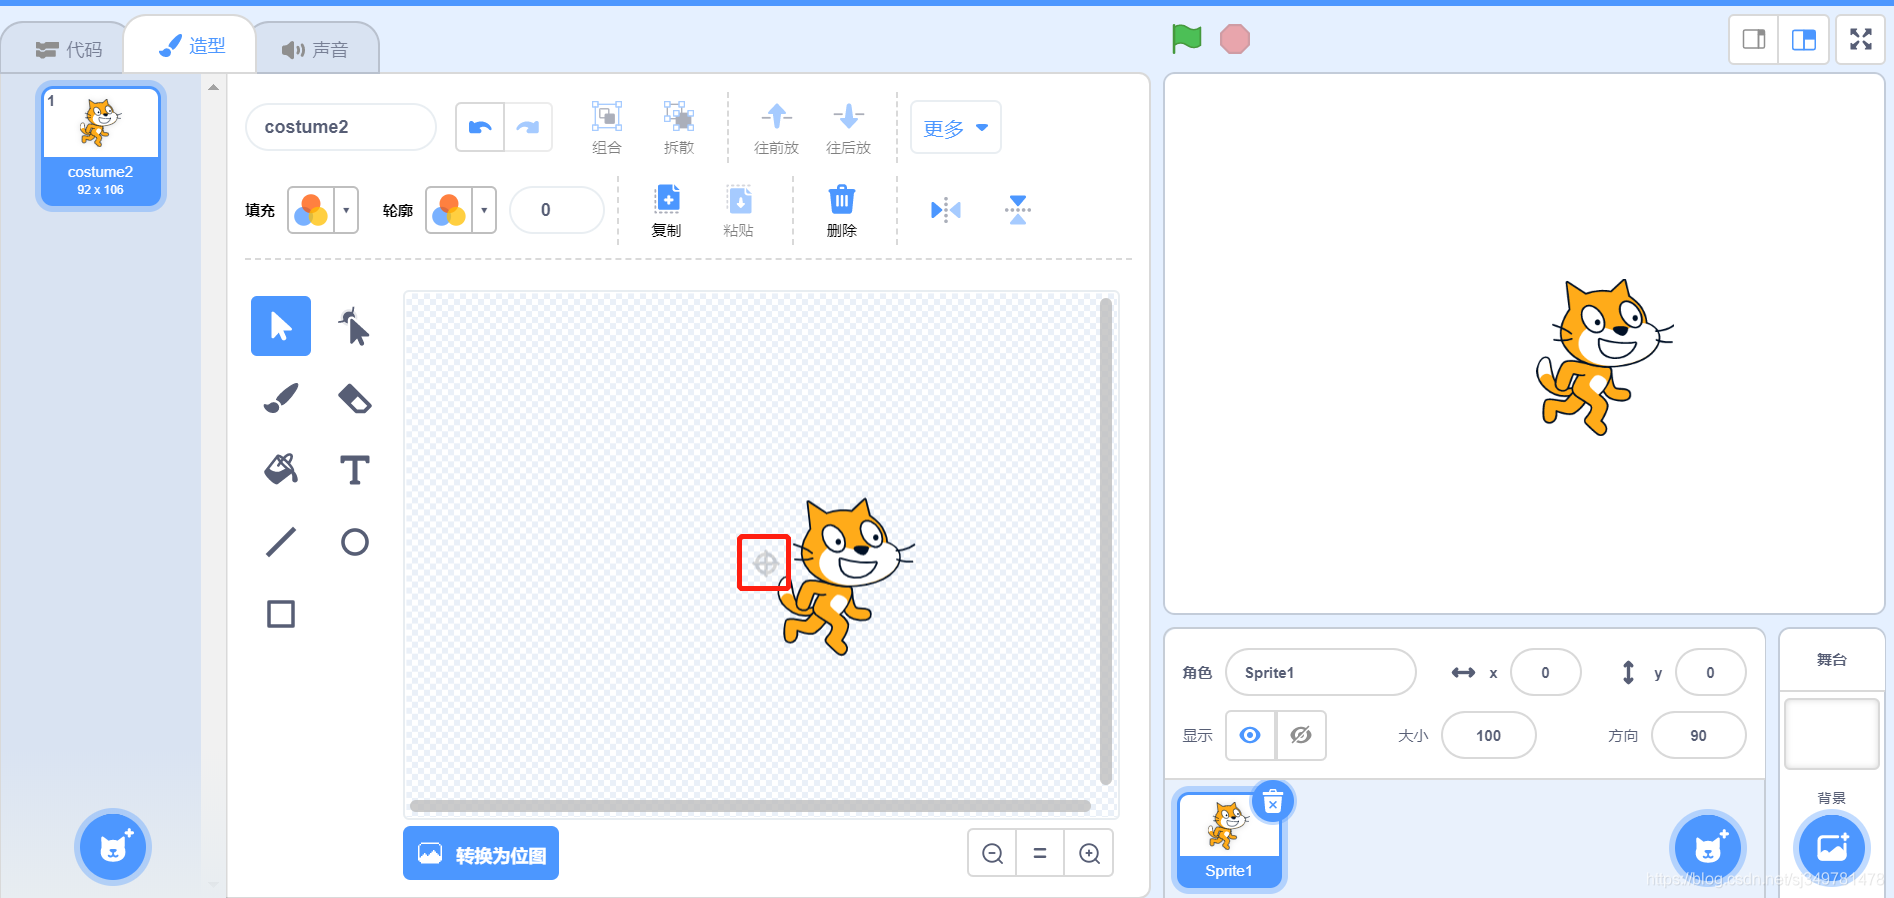This screenshot has width=1894, height=898.
Task: Enter full screen stage mode
Action: click(x=1861, y=40)
